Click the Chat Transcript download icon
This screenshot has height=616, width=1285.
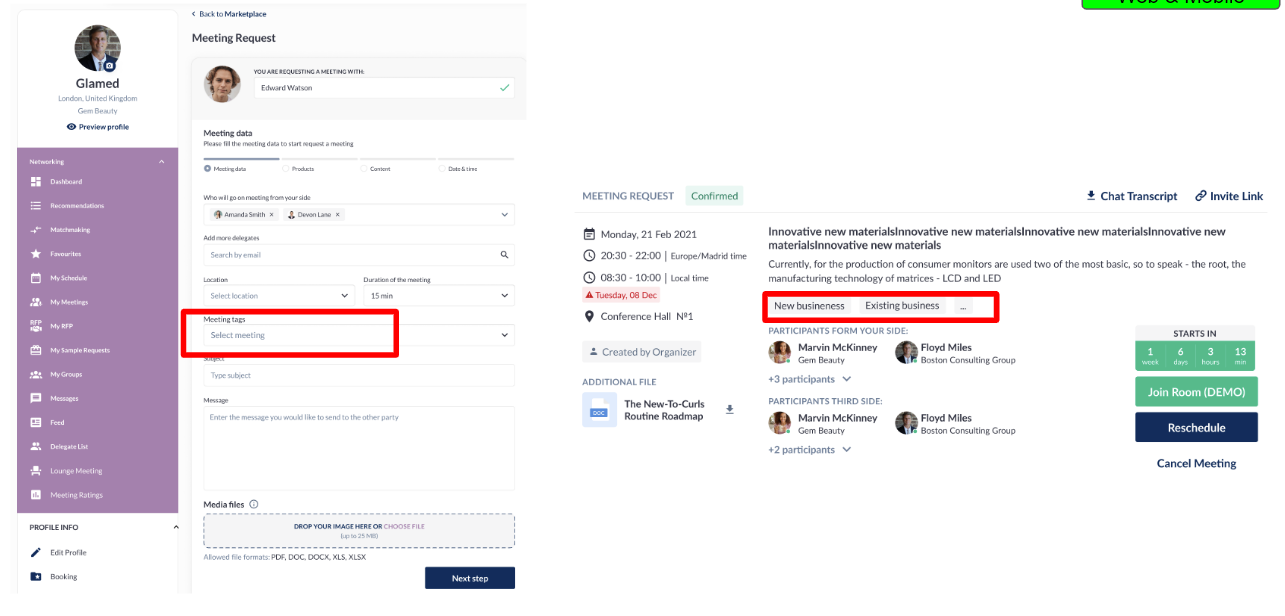(x=1091, y=196)
